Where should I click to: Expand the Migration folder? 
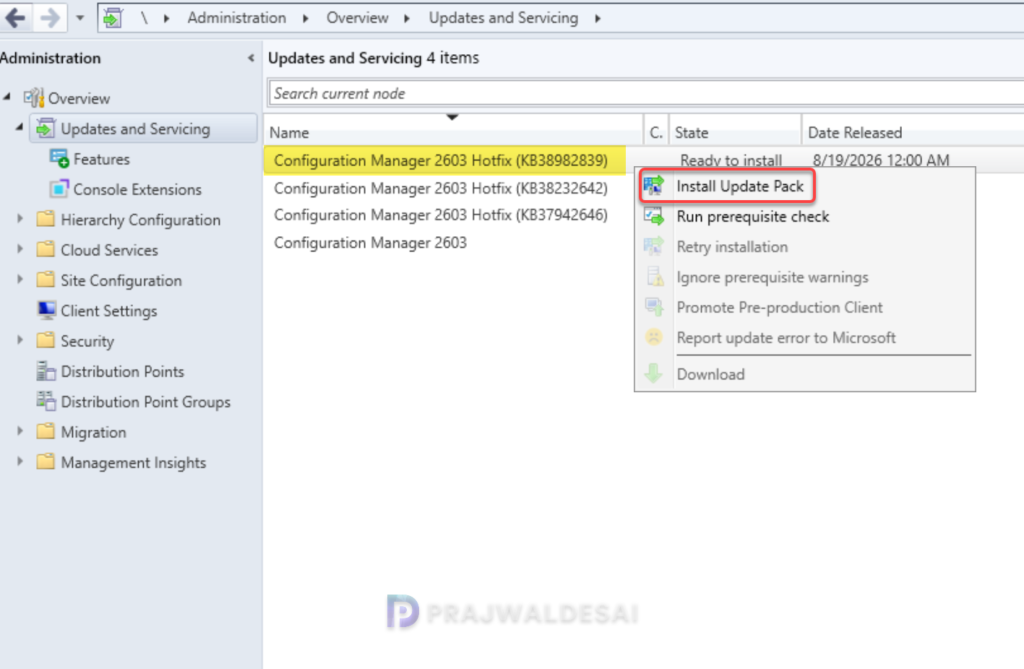[x=20, y=431]
